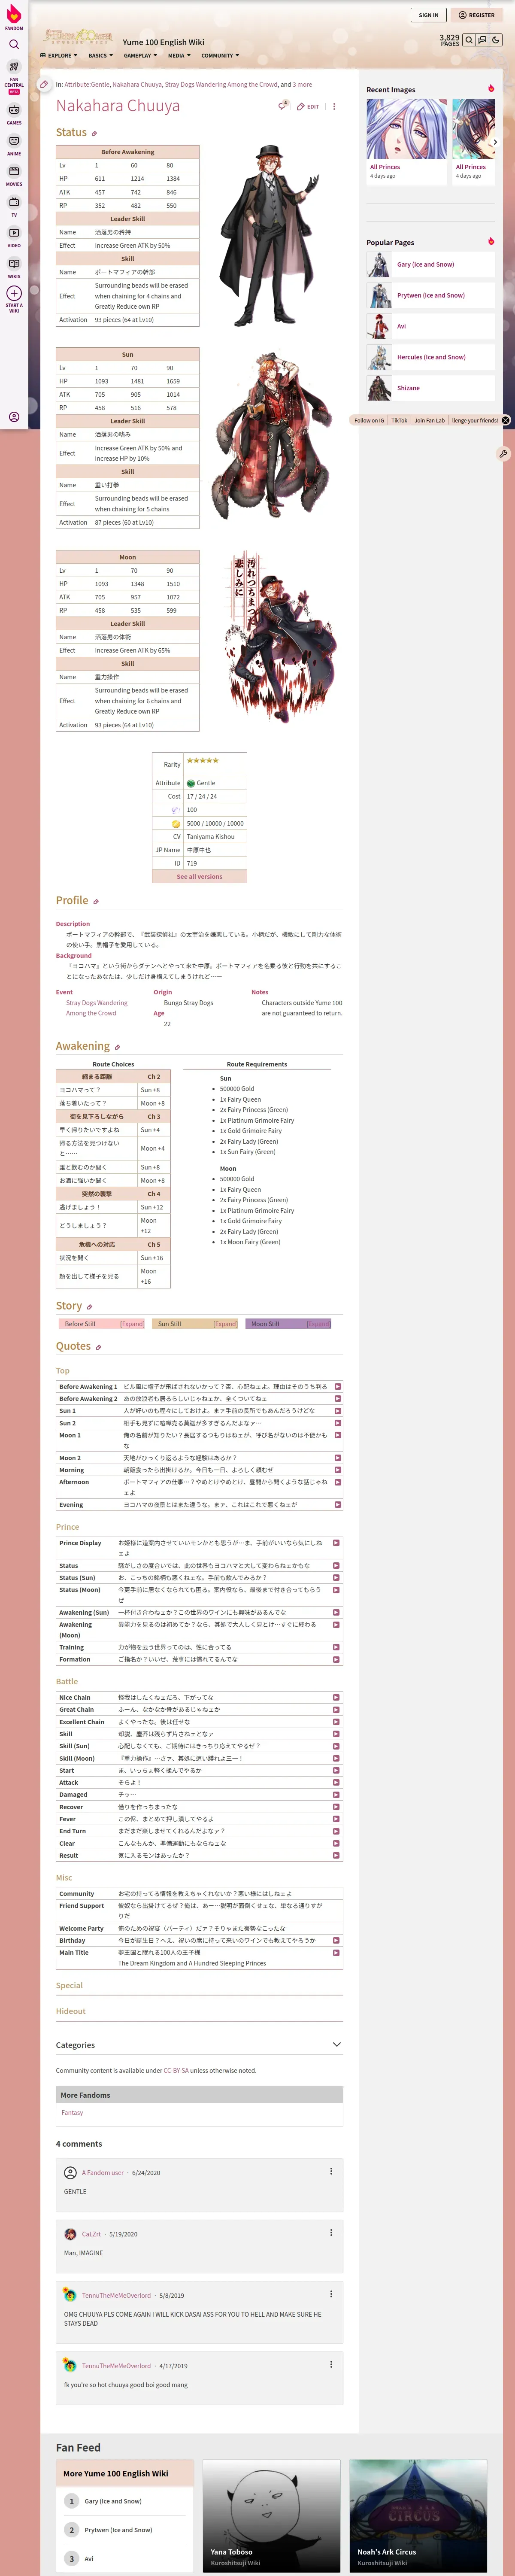The image size is (515, 2576).
Task: Open page comments/talk icon near Edit
Action: (283, 106)
